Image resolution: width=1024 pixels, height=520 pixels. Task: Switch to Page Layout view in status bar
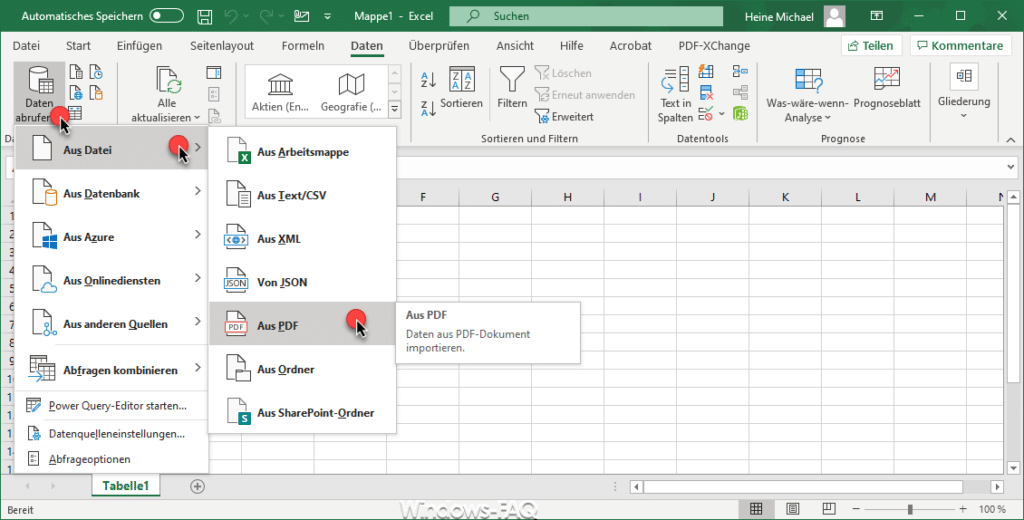click(792, 508)
